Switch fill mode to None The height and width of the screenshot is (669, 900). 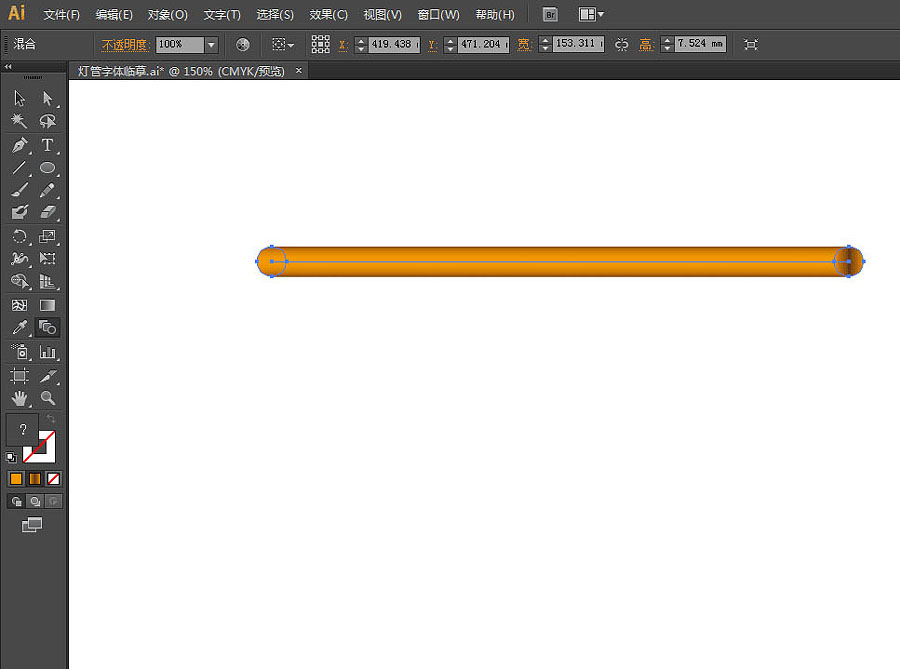(54, 478)
